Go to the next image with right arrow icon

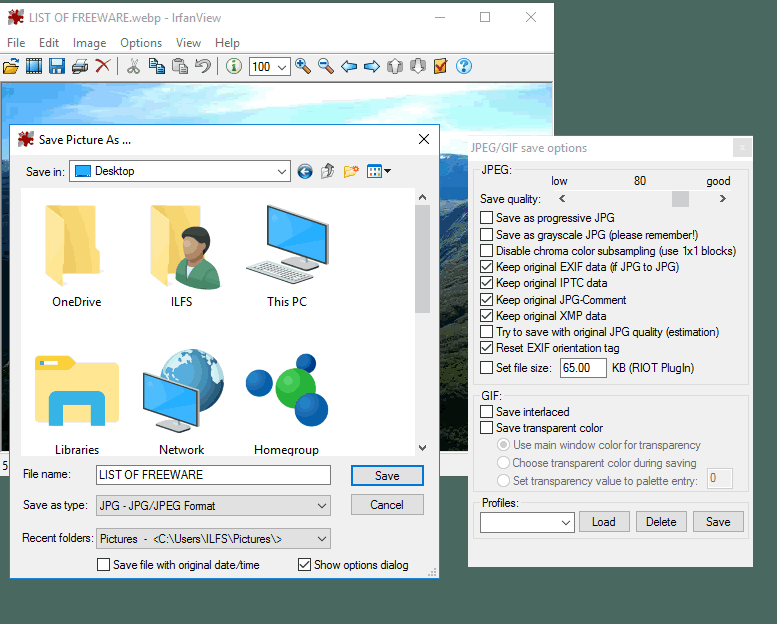[372, 66]
